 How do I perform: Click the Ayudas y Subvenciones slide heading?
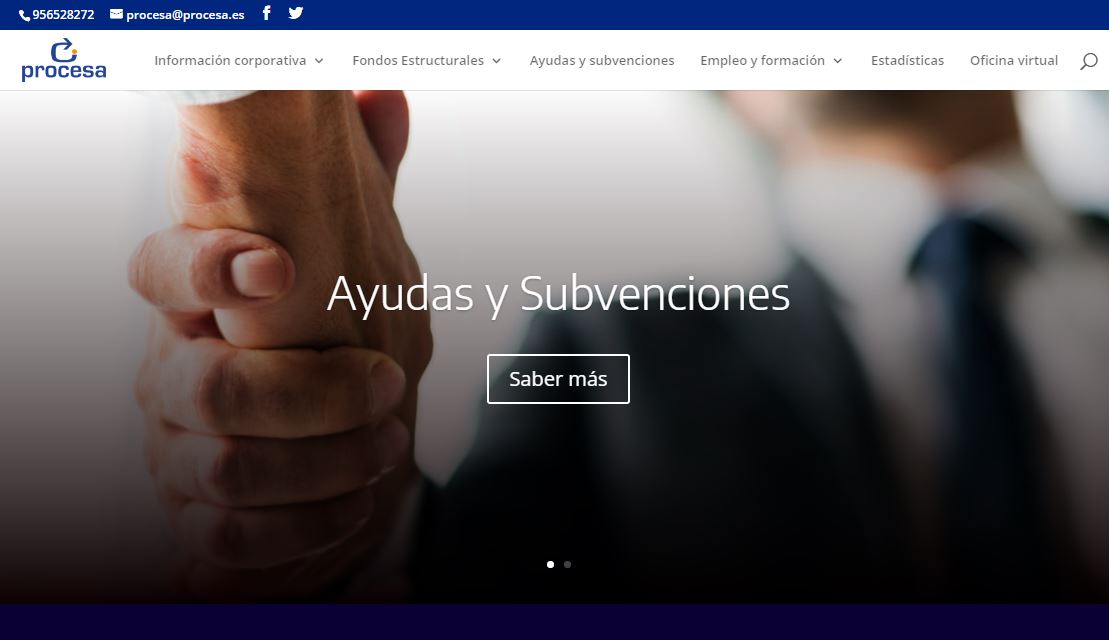[558, 294]
